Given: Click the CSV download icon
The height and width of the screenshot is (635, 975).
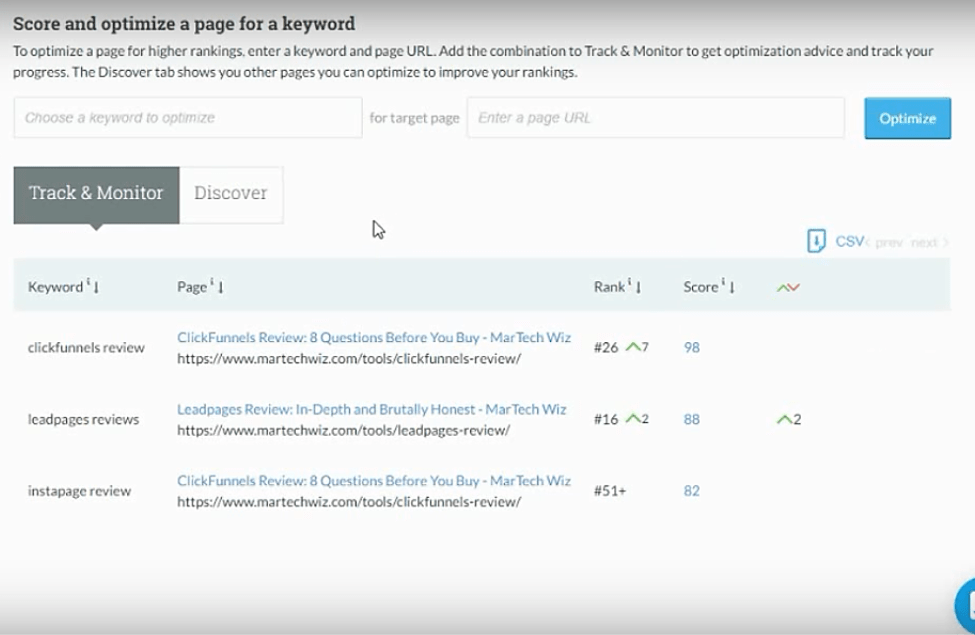Looking at the screenshot, I should click(x=816, y=241).
